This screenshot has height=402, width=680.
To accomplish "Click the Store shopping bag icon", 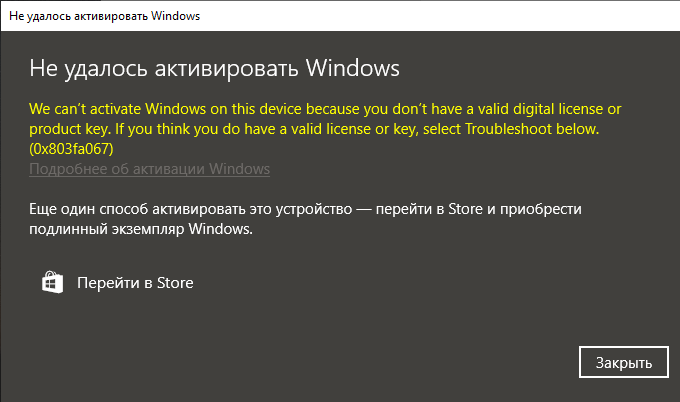I will tap(52, 282).
